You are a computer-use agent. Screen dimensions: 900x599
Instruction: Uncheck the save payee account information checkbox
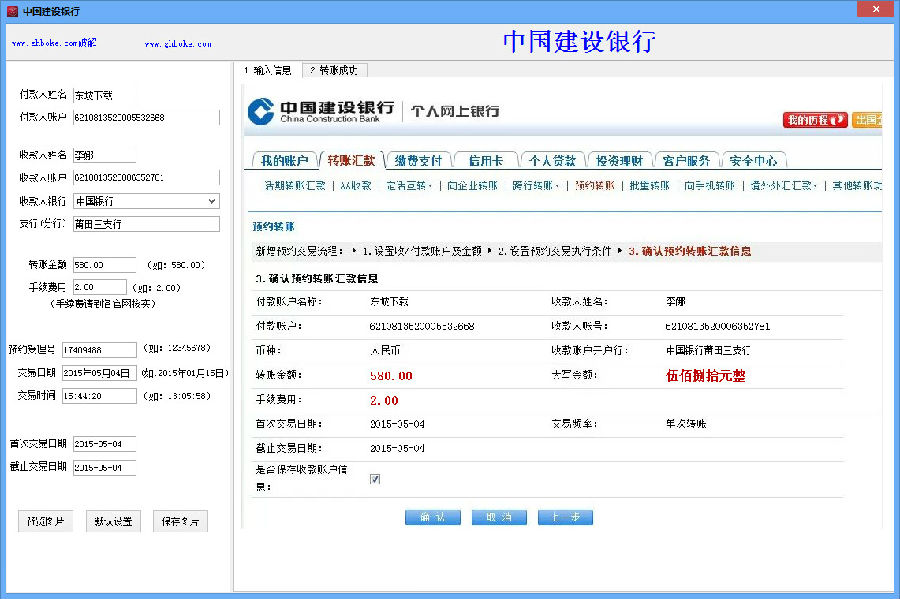(x=375, y=478)
